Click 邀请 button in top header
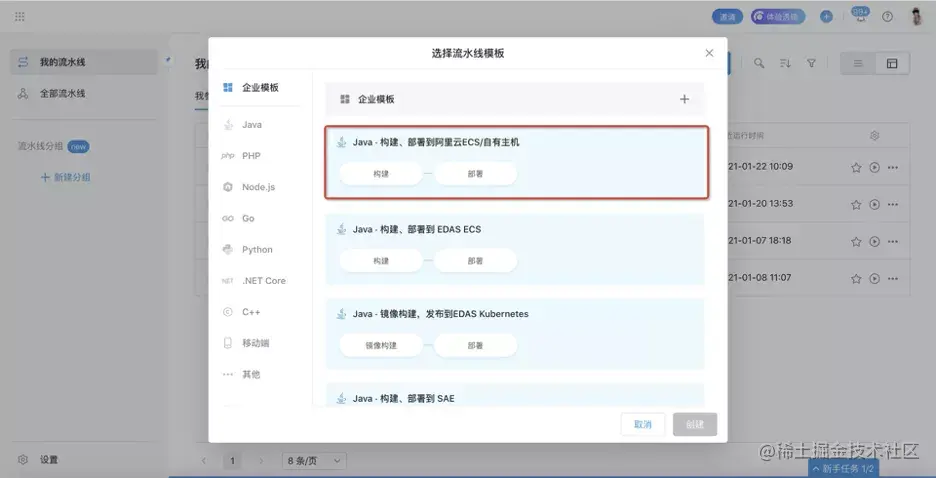936x478 pixels. click(x=727, y=17)
